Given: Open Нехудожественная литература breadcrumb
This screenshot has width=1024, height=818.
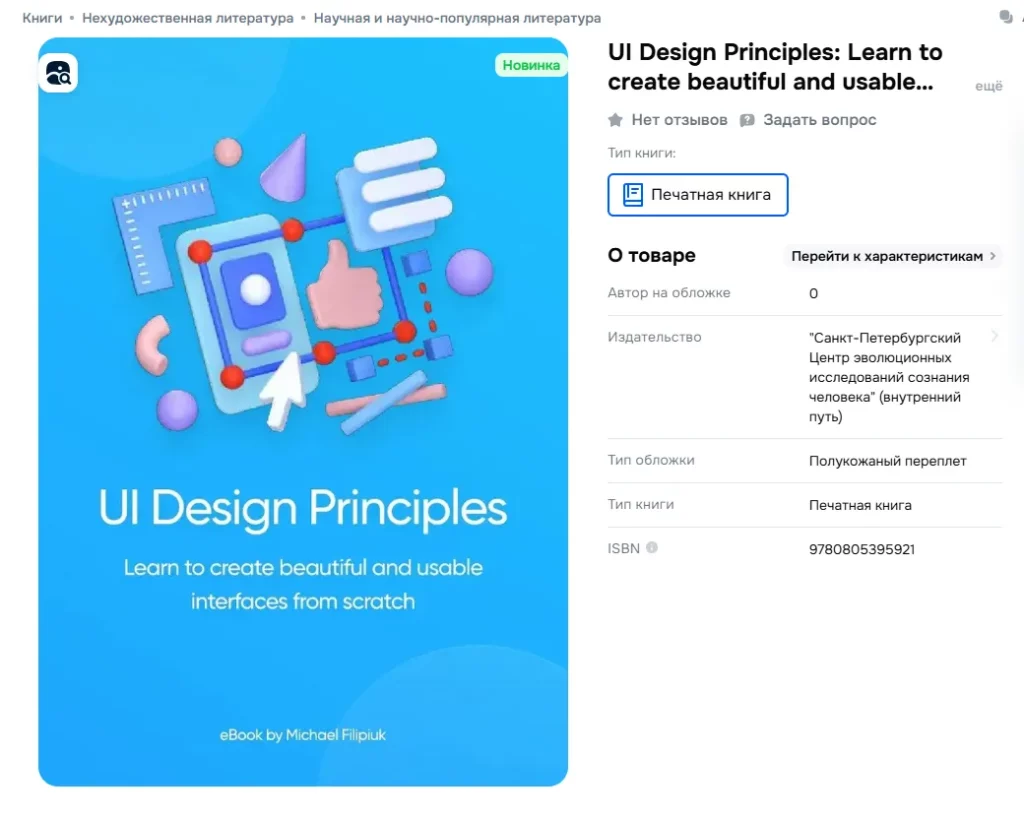Looking at the screenshot, I should pos(187,18).
